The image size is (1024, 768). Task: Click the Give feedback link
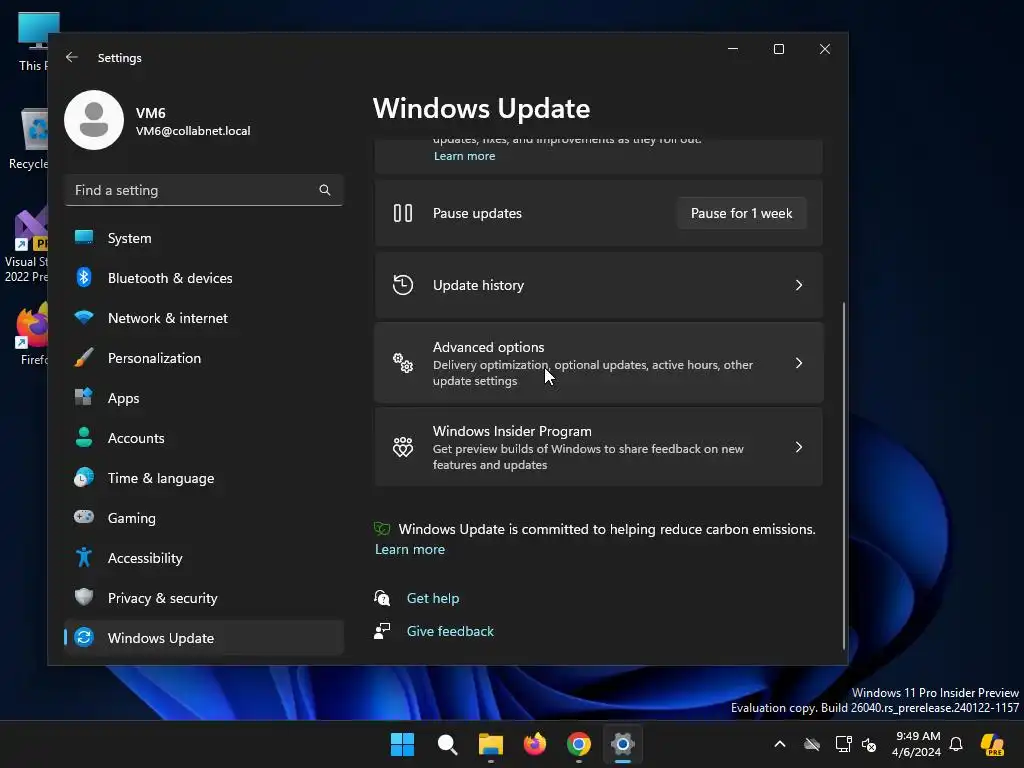click(450, 631)
